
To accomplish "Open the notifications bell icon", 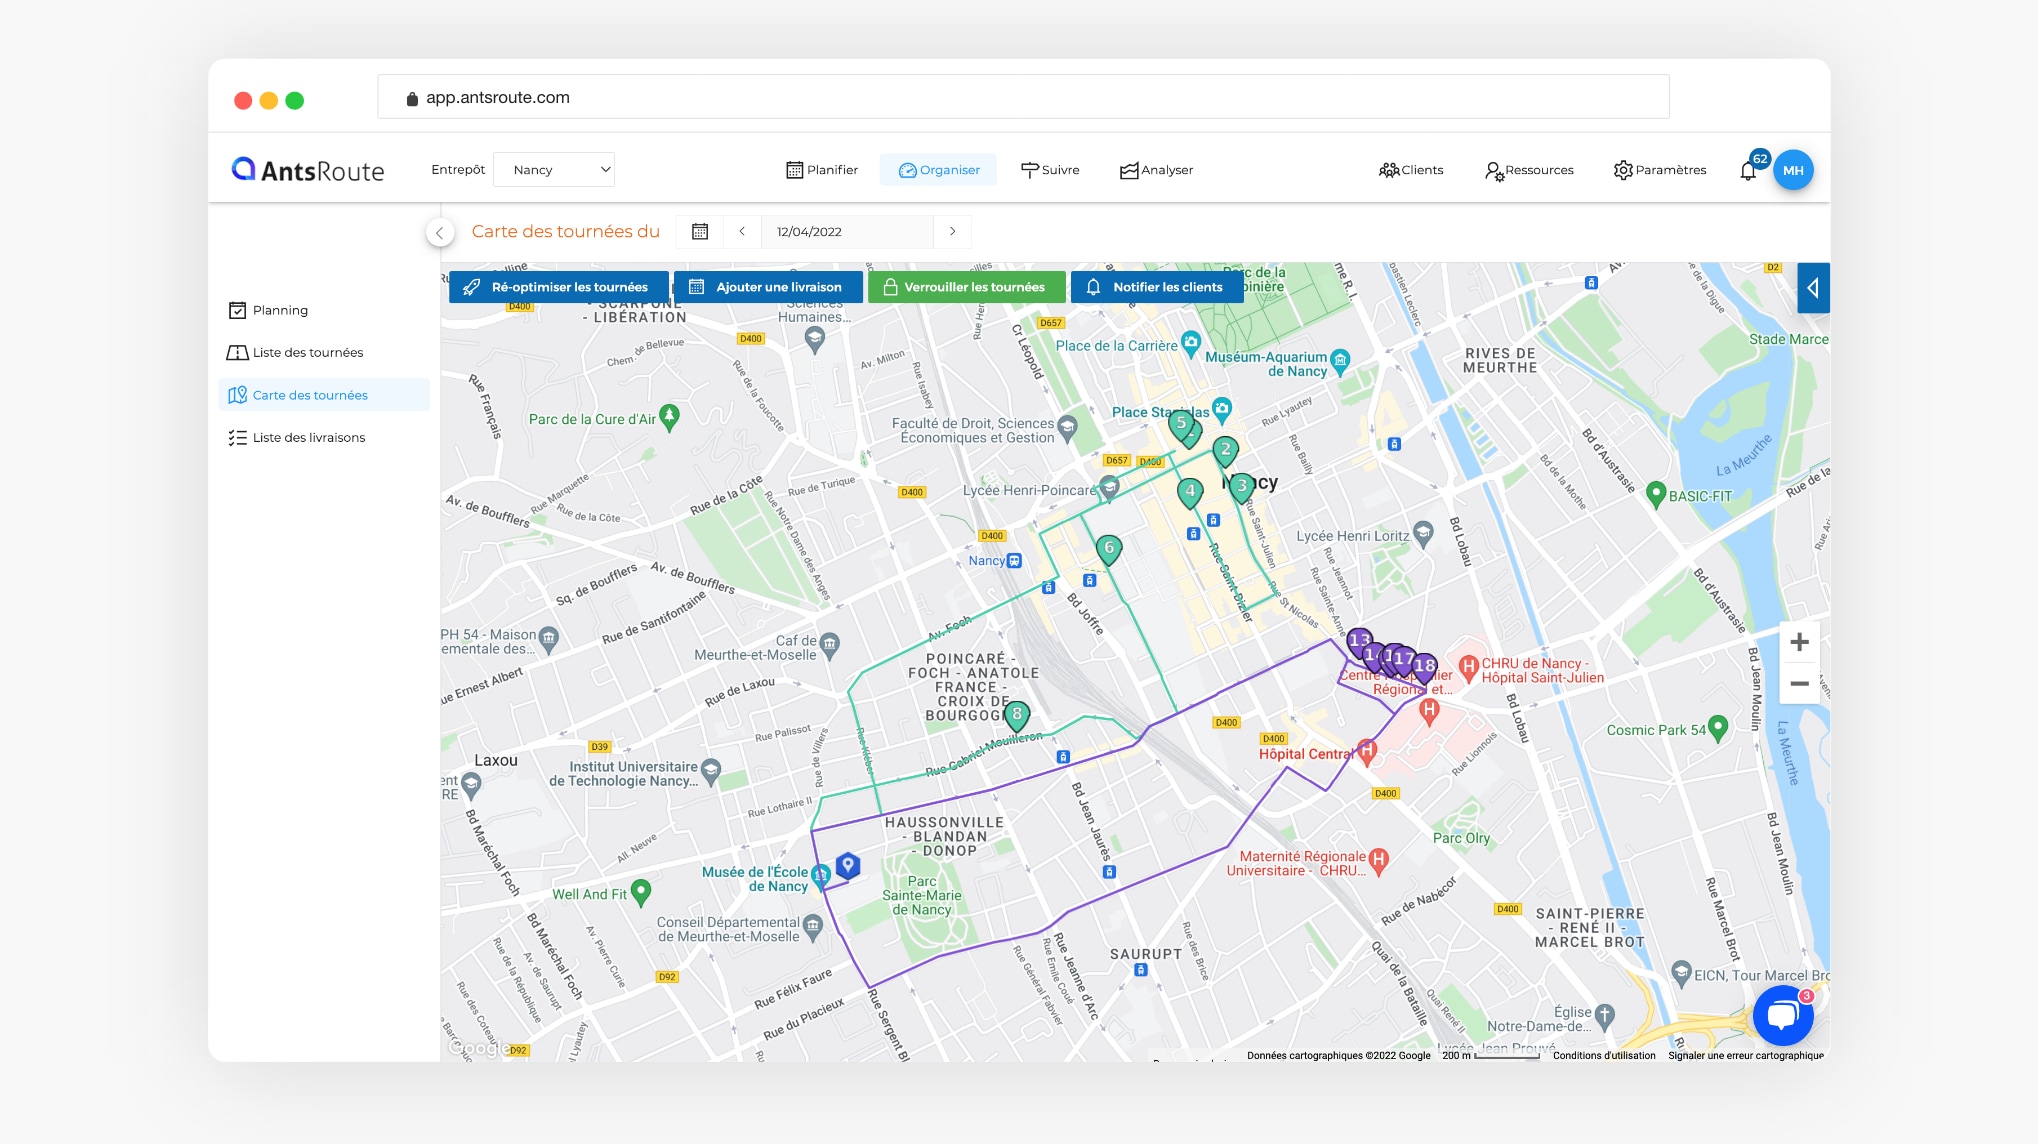I will [x=1748, y=171].
